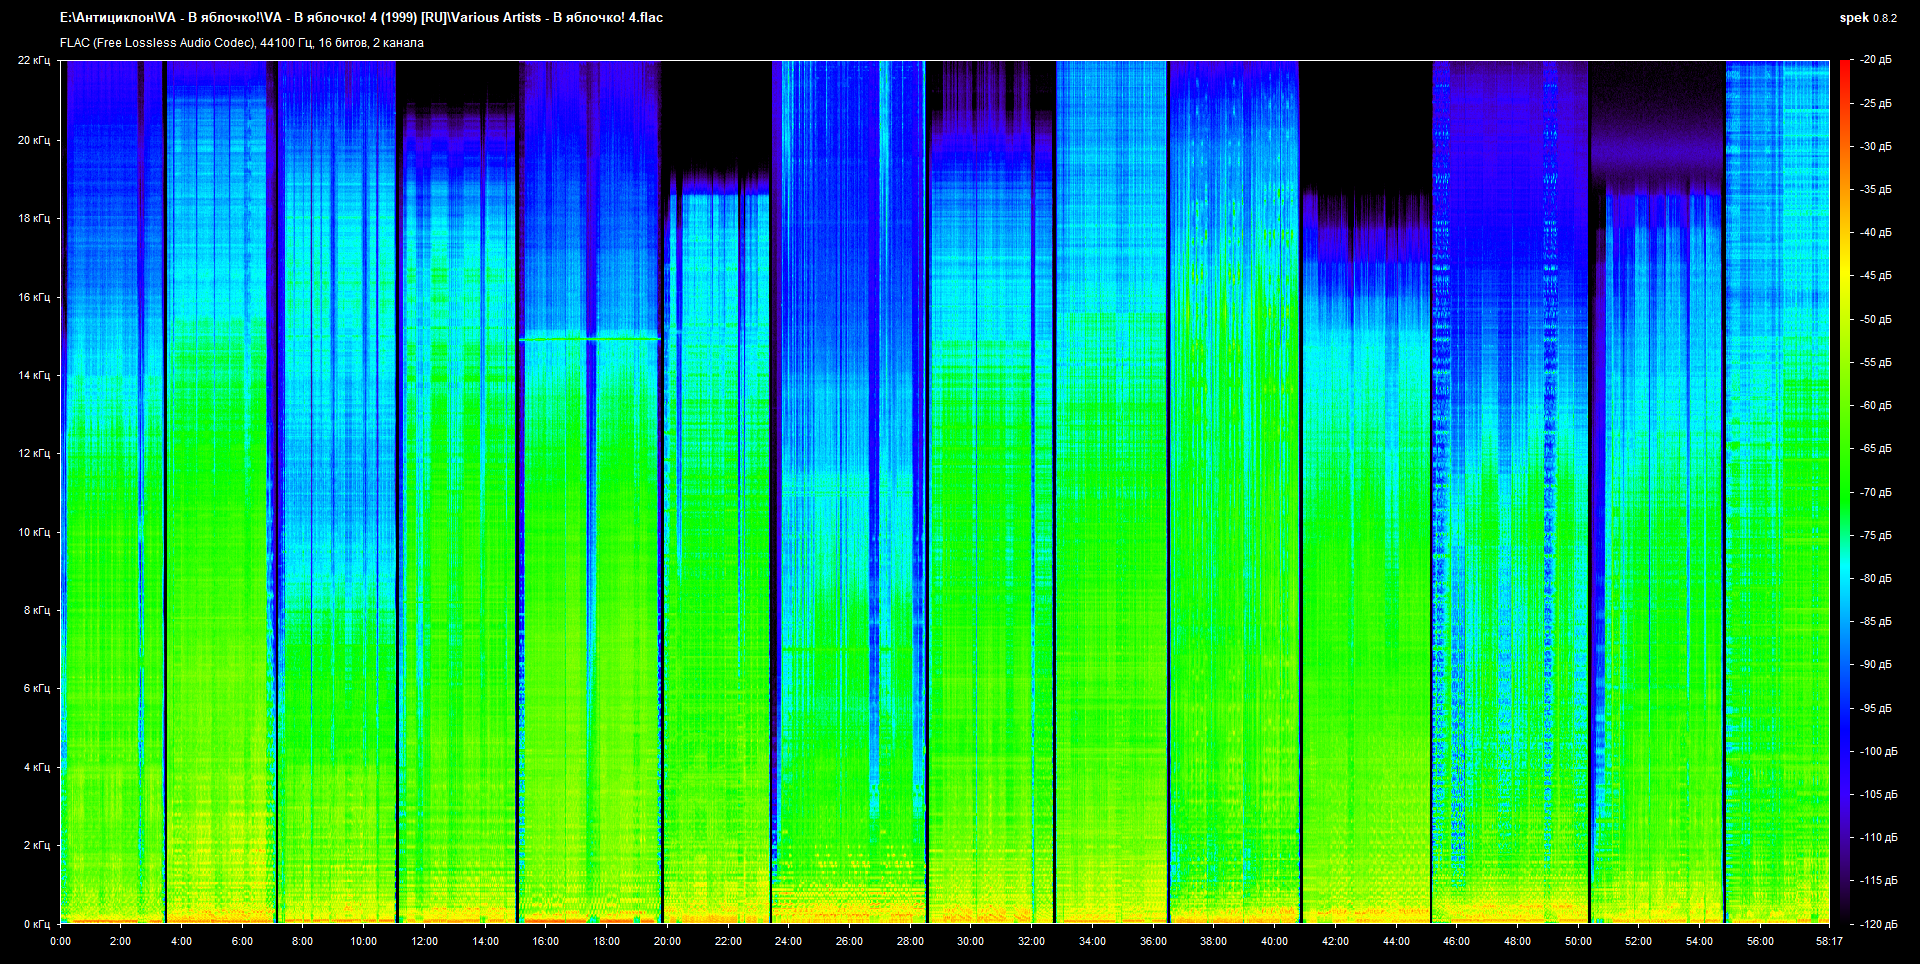Click the 4 кГц frequency label

point(37,767)
